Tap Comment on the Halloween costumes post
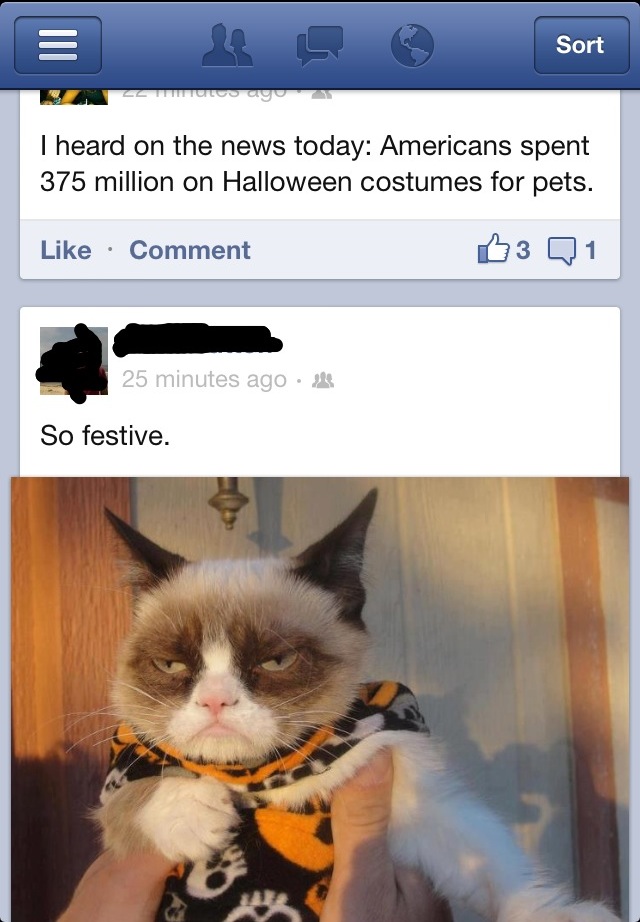The image size is (640, 922). (190, 250)
